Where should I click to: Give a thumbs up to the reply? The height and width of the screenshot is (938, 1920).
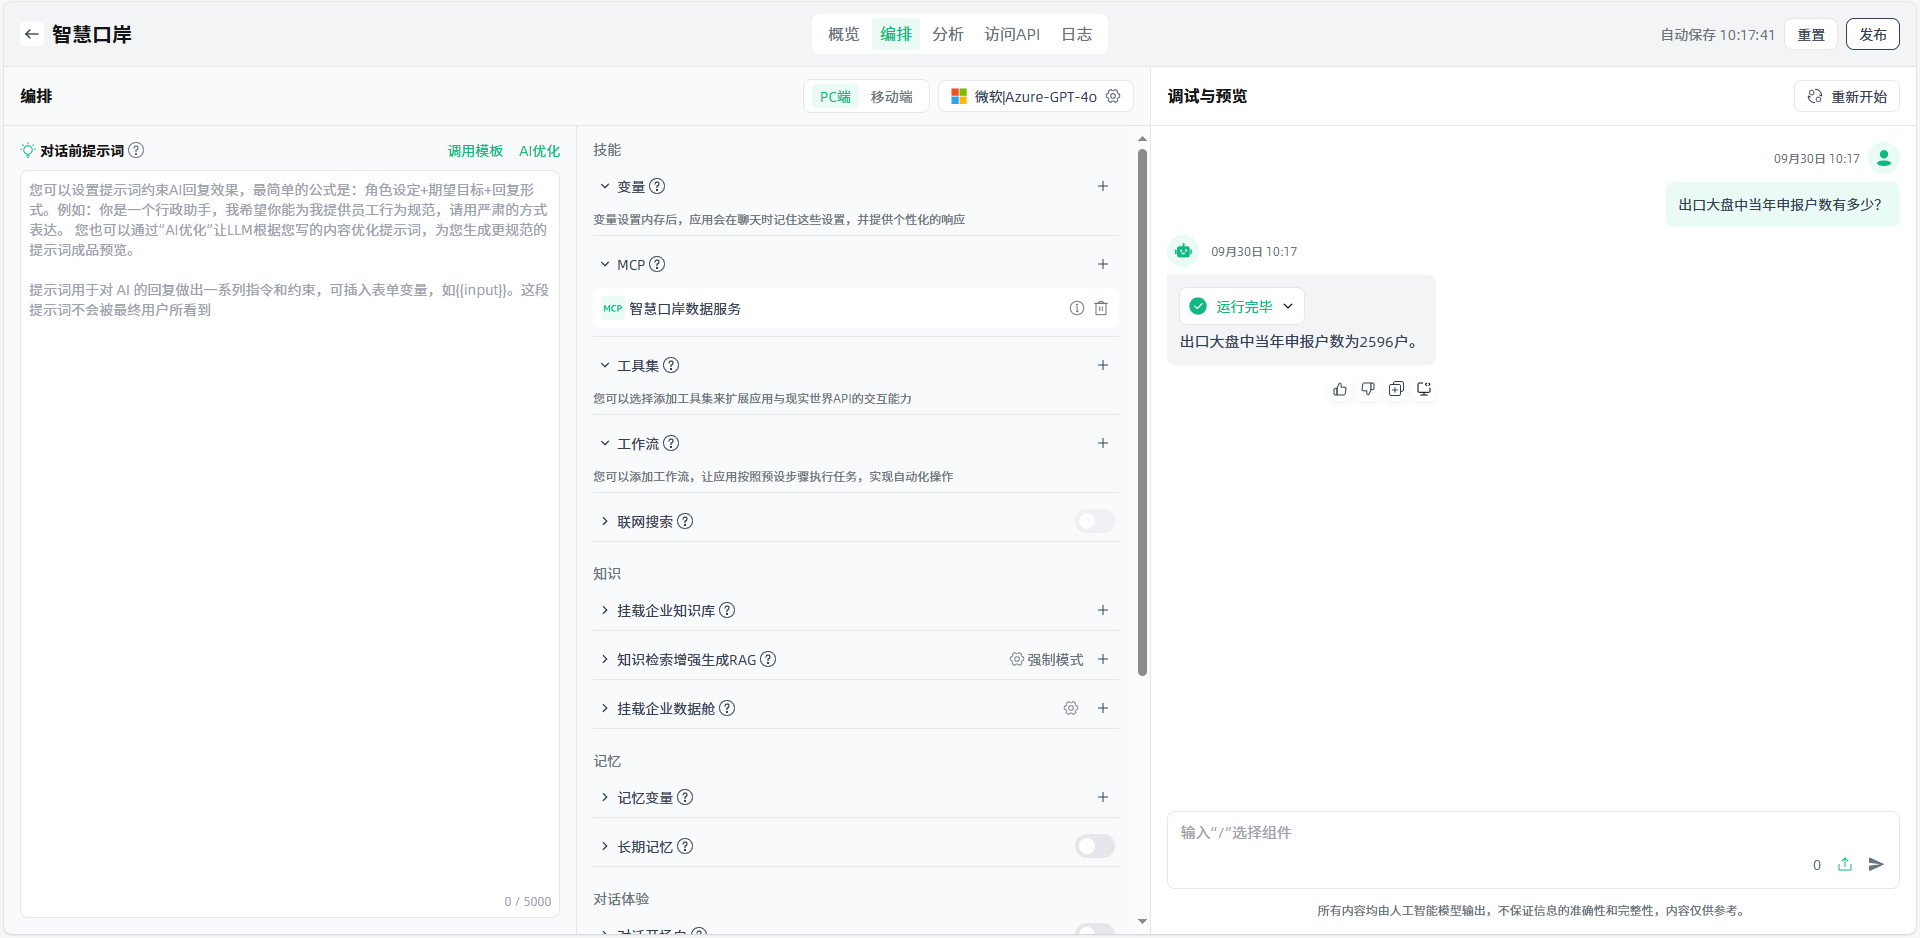[x=1340, y=389]
